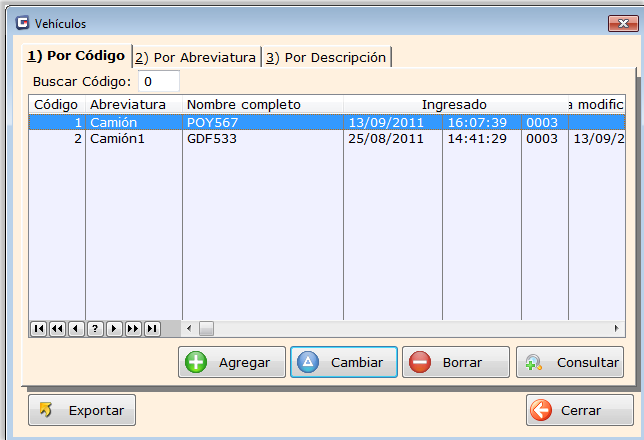Open Consultar to view the record
Viewport: 644px width, 440px height.
coord(570,362)
